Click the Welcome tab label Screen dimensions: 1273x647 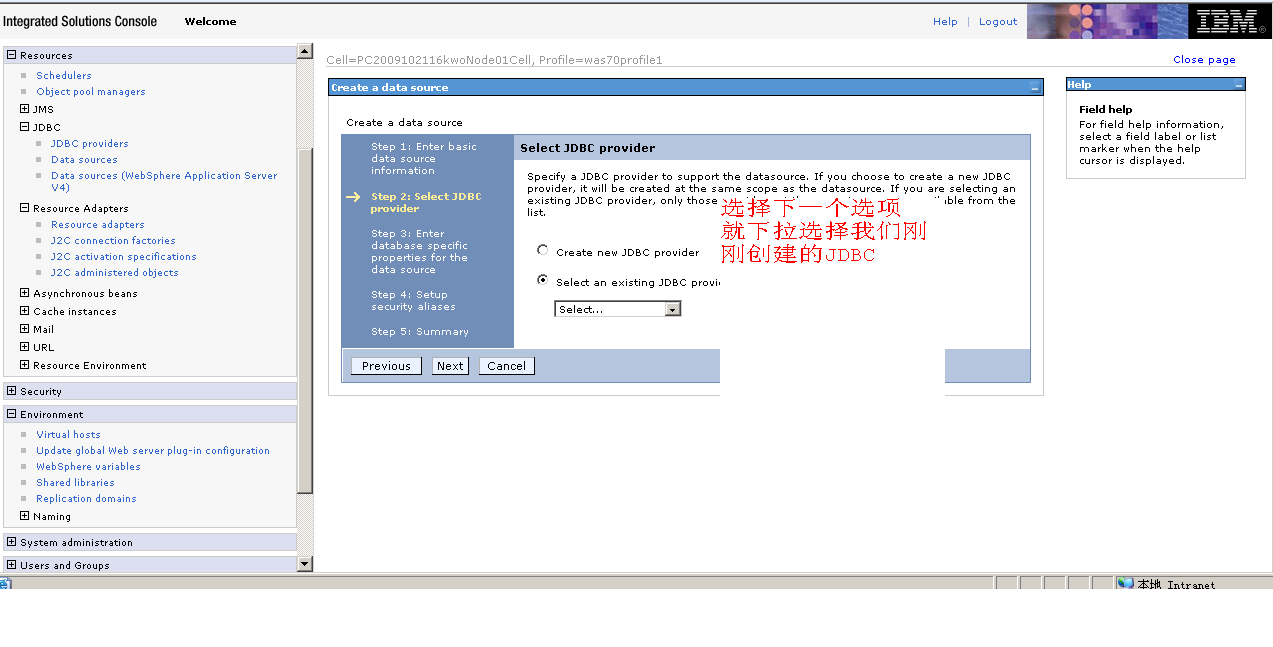coord(210,22)
